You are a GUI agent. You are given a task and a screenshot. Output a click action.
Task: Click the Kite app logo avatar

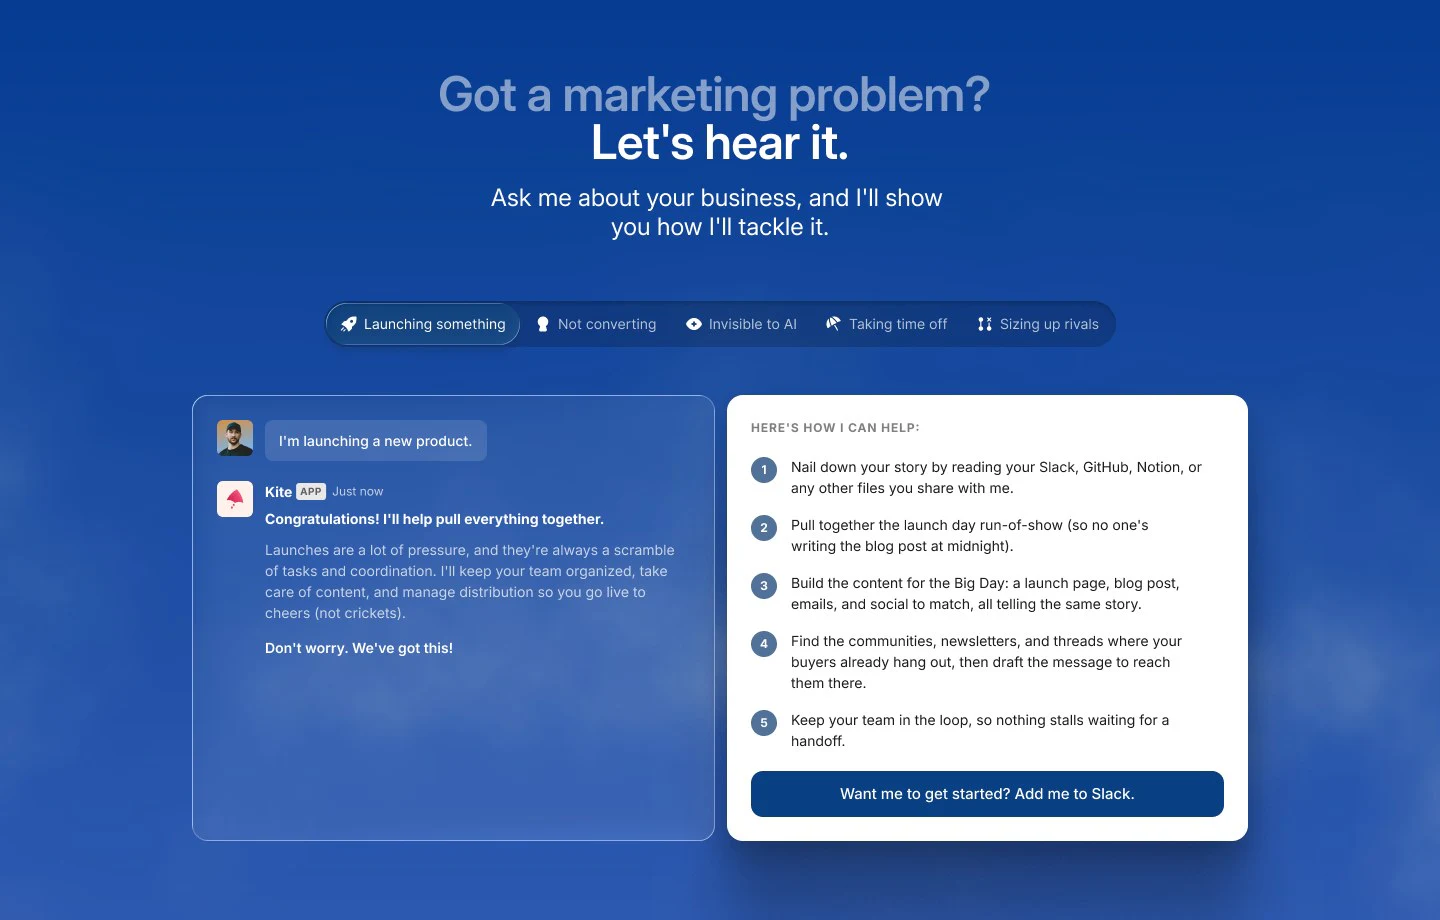pos(235,499)
